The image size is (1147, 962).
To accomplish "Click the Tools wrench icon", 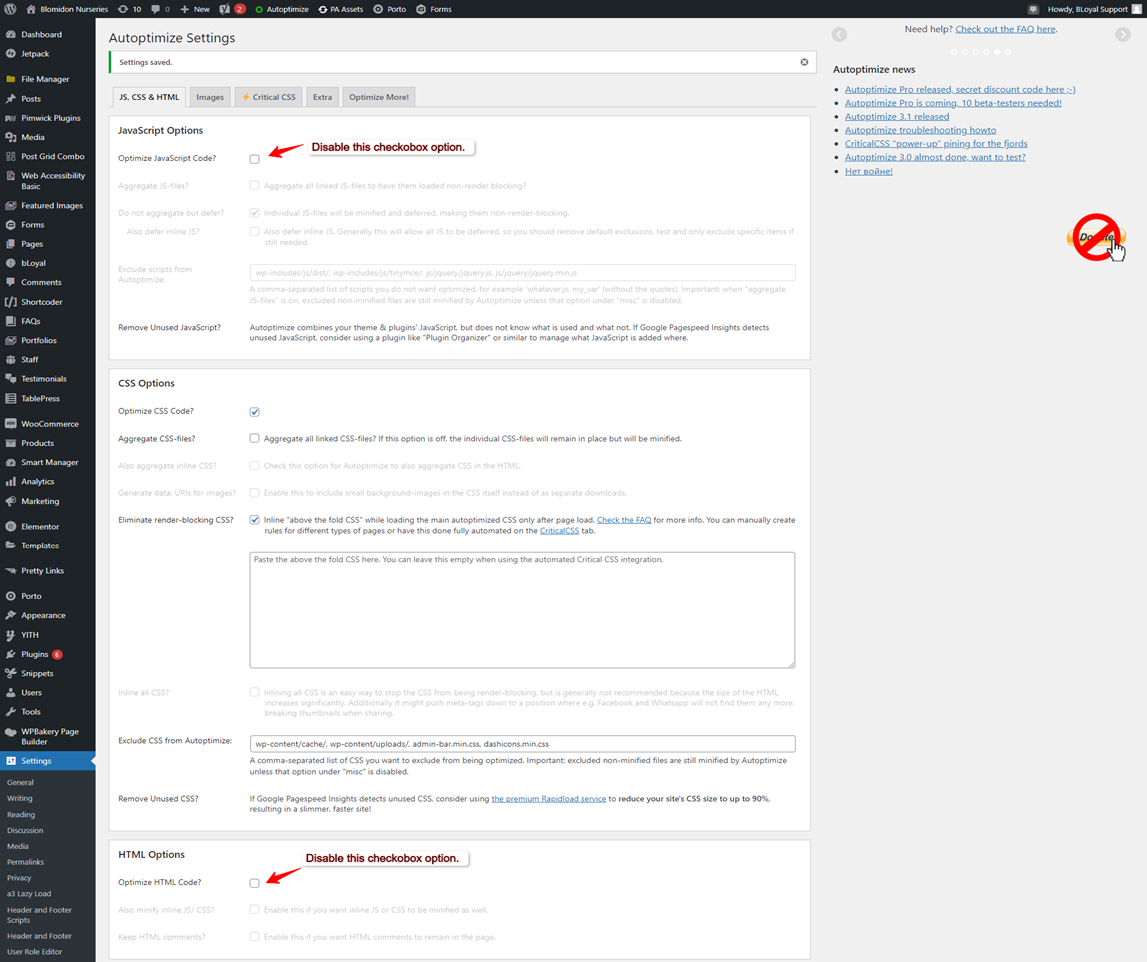I will pyautogui.click(x=10, y=712).
